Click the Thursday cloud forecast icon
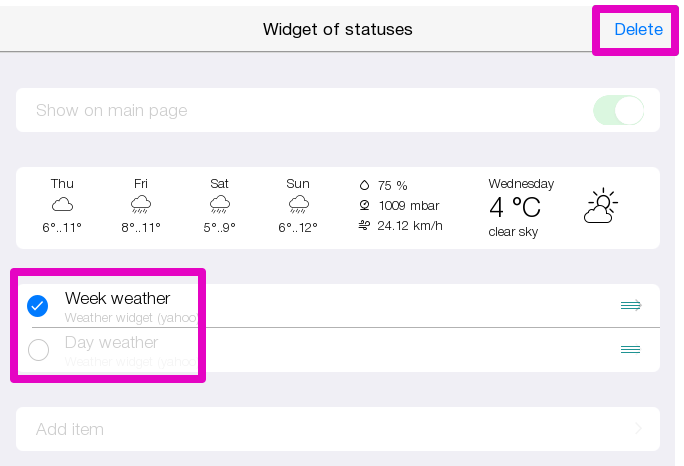 point(62,205)
